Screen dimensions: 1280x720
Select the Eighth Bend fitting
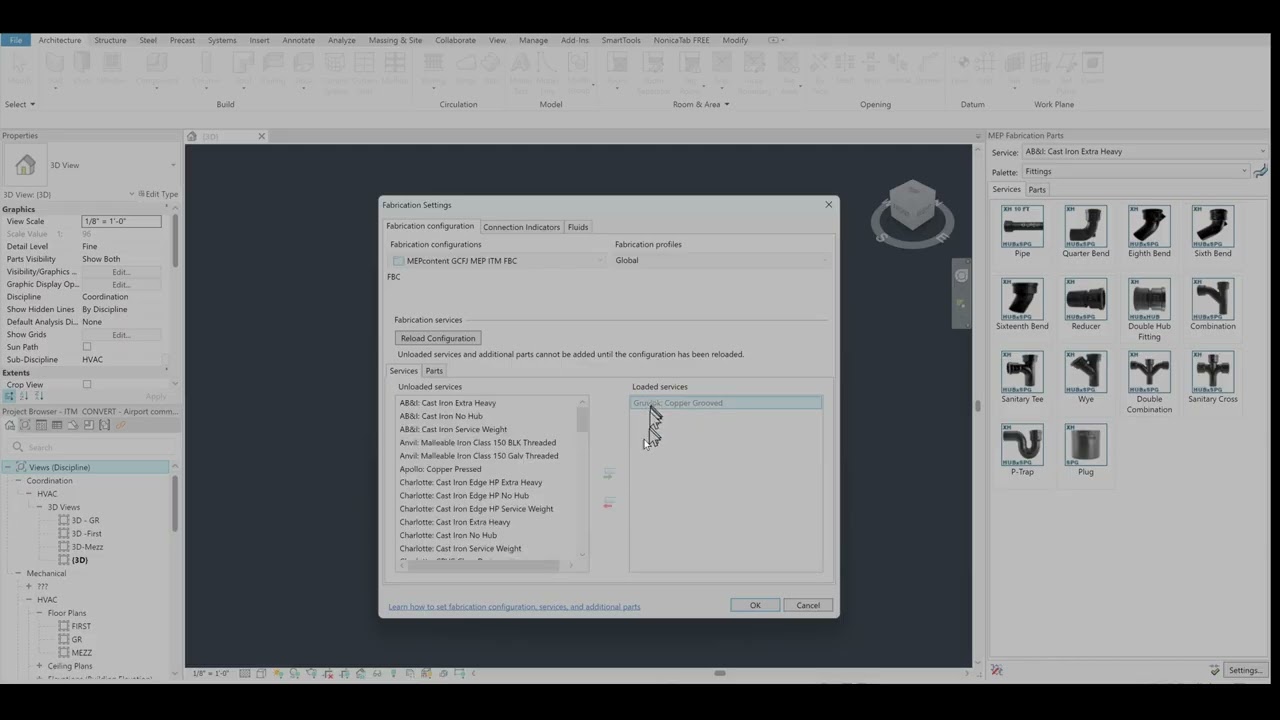pyautogui.click(x=1149, y=231)
